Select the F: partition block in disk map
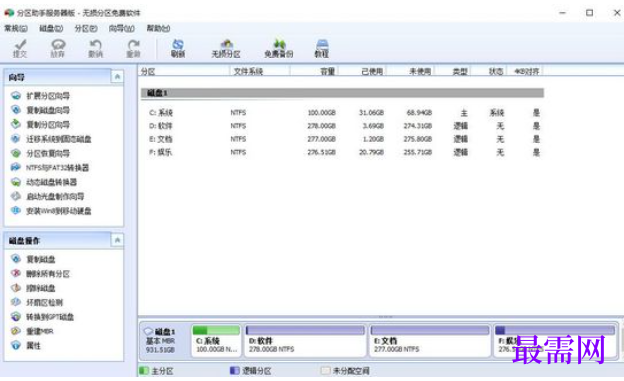The image size is (624, 381). pyautogui.click(x=555, y=340)
